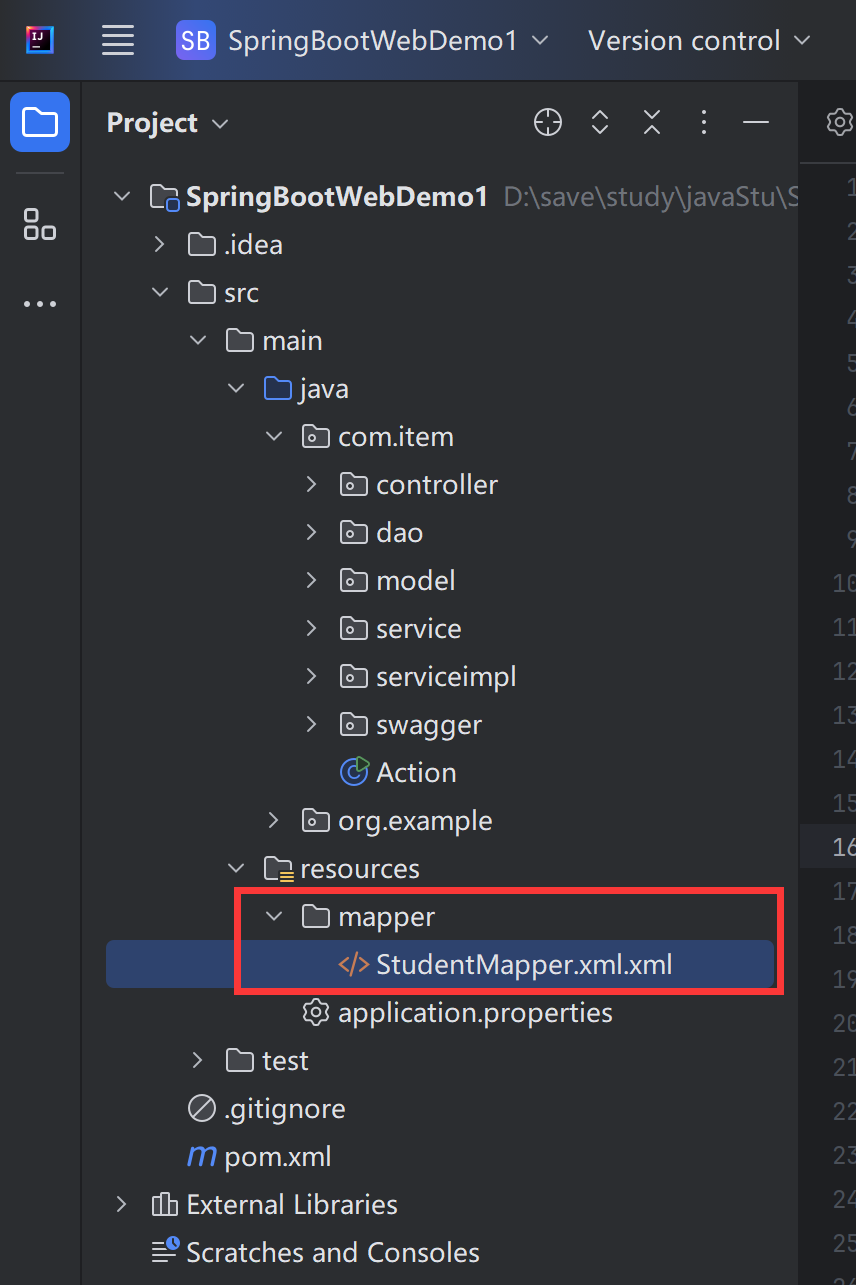Open the SpringBootWebDemo1 project dropdown
The height and width of the screenshot is (1285, 856).
pos(364,41)
